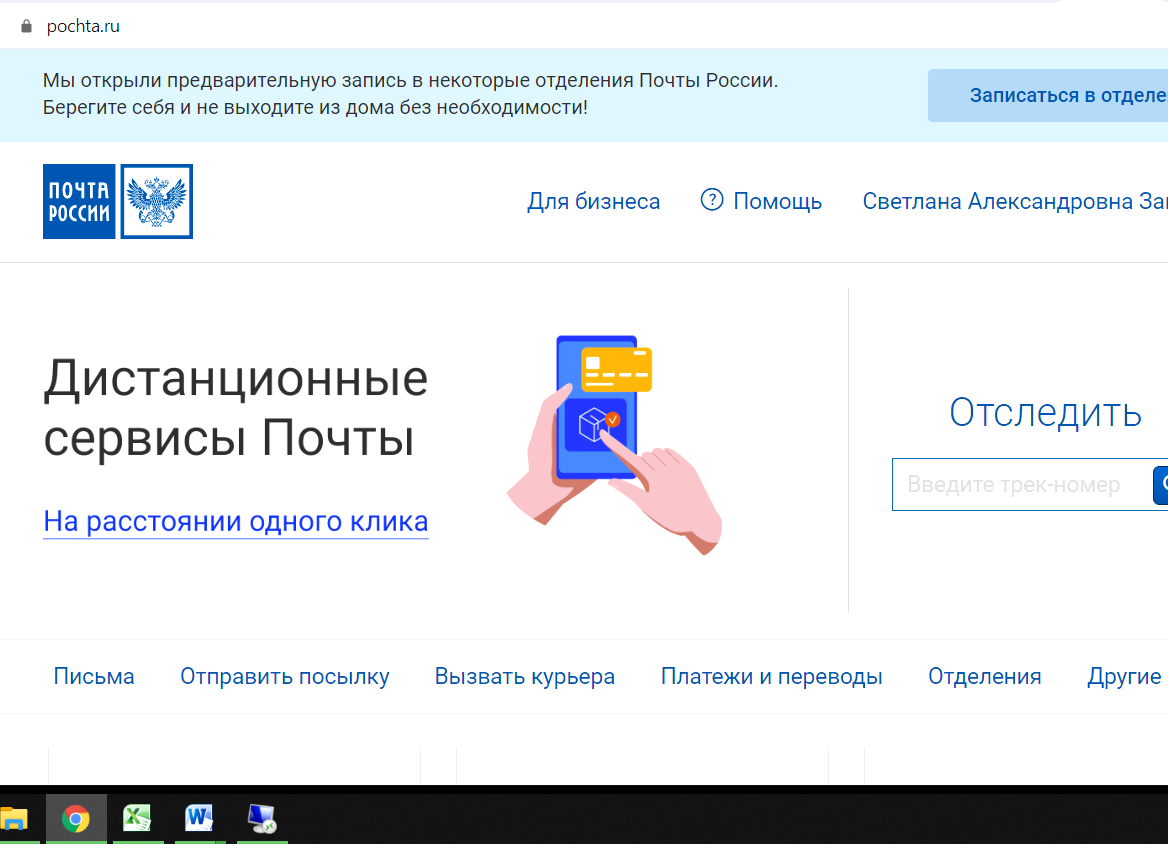Select Платежи и переводы menu item
This screenshot has width=1168, height=844.
(772, 676)
